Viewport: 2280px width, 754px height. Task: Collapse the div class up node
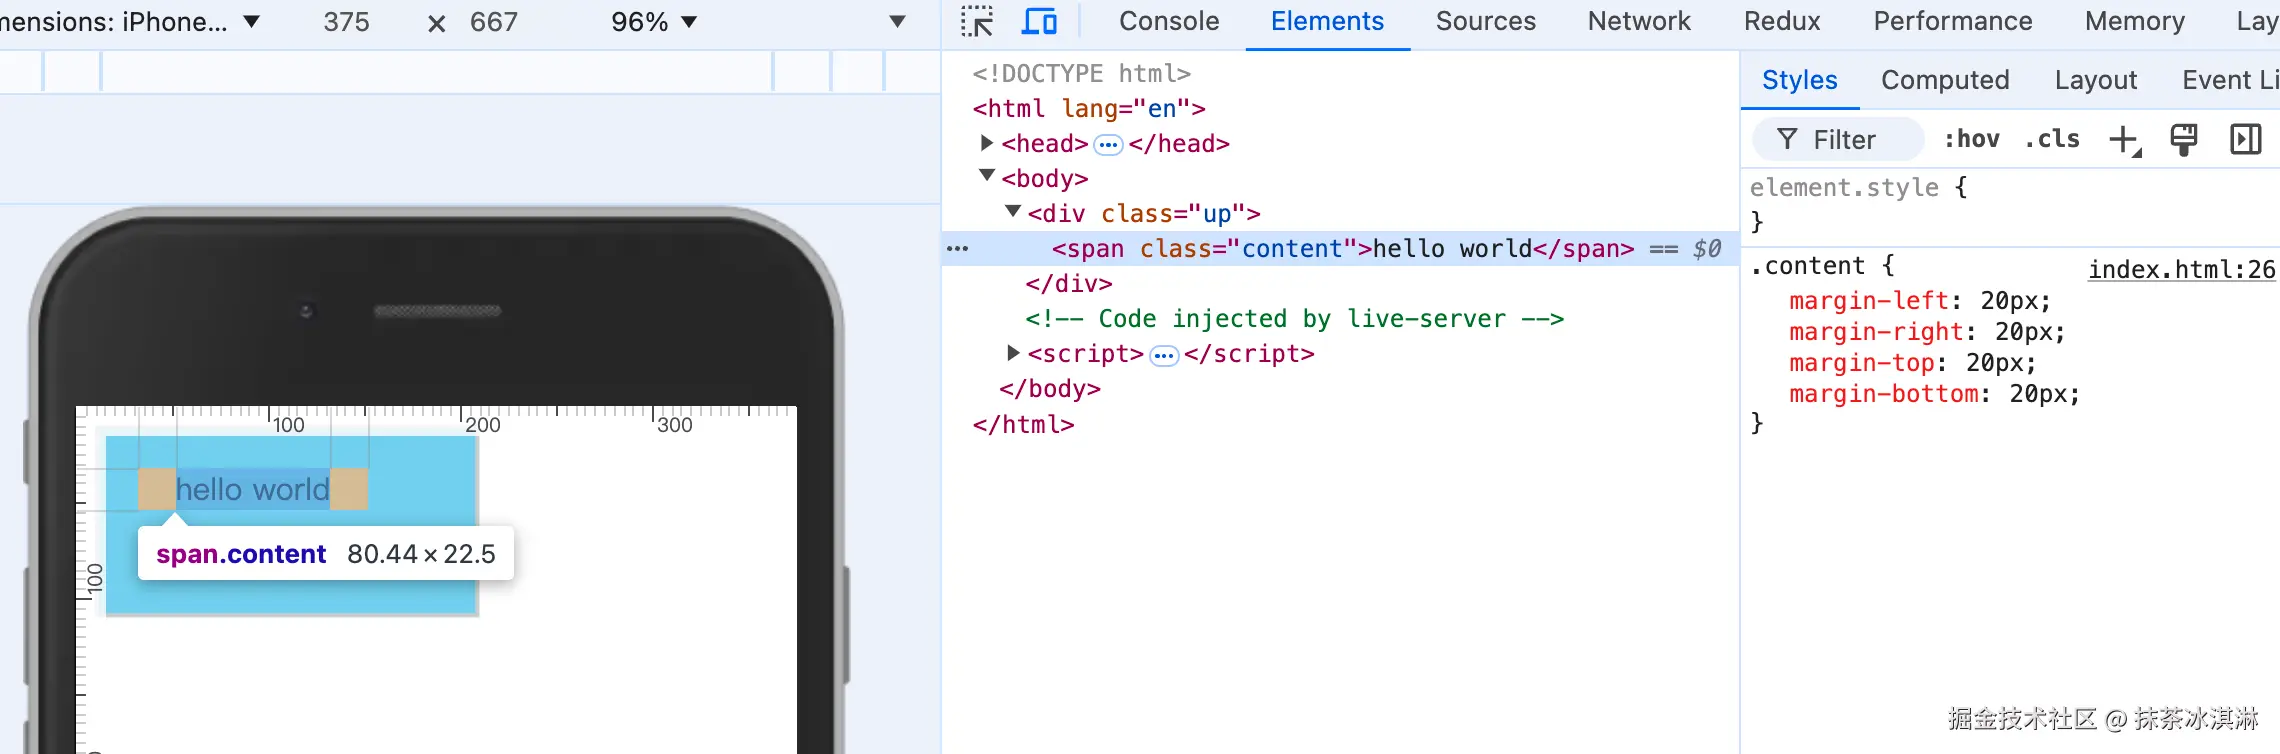point(1013,211)
